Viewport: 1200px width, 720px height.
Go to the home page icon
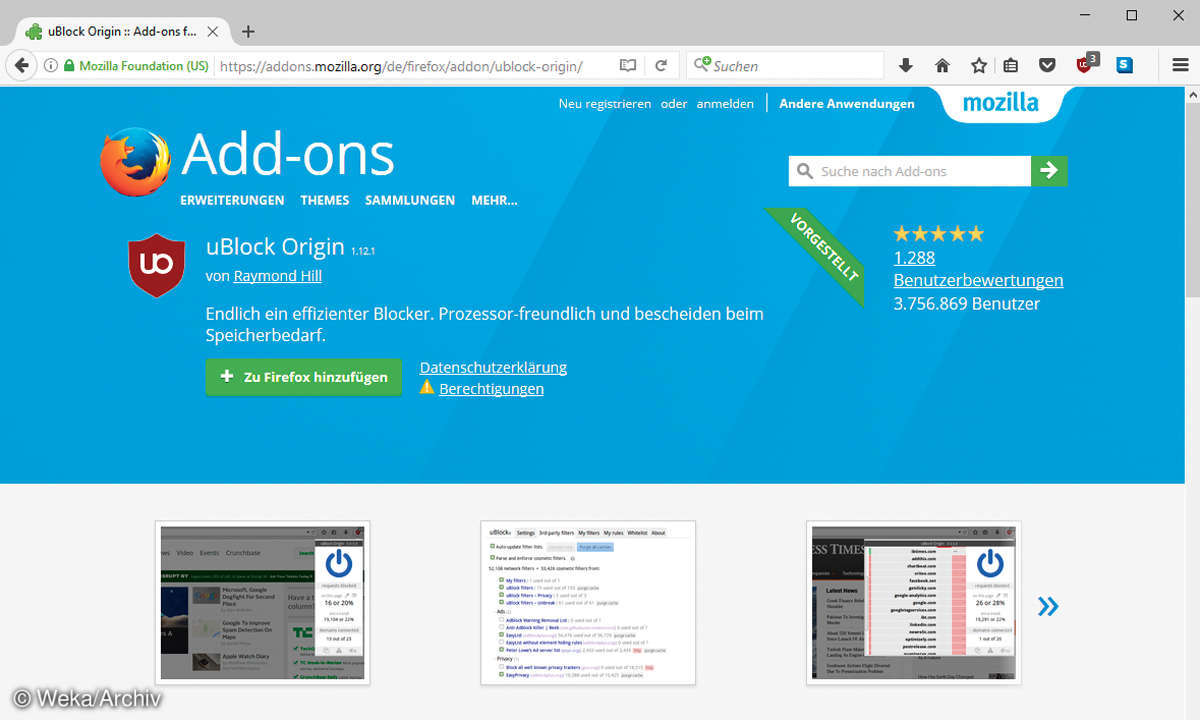[x=942, y=66]
